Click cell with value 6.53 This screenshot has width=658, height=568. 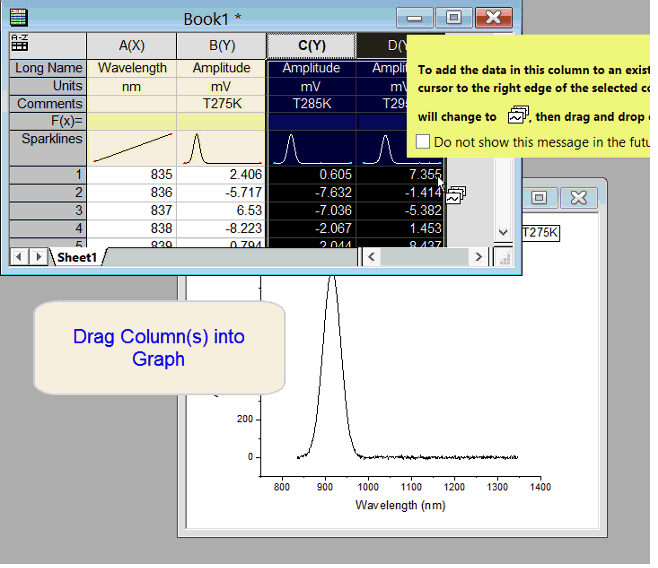click(x=222, y=211)
